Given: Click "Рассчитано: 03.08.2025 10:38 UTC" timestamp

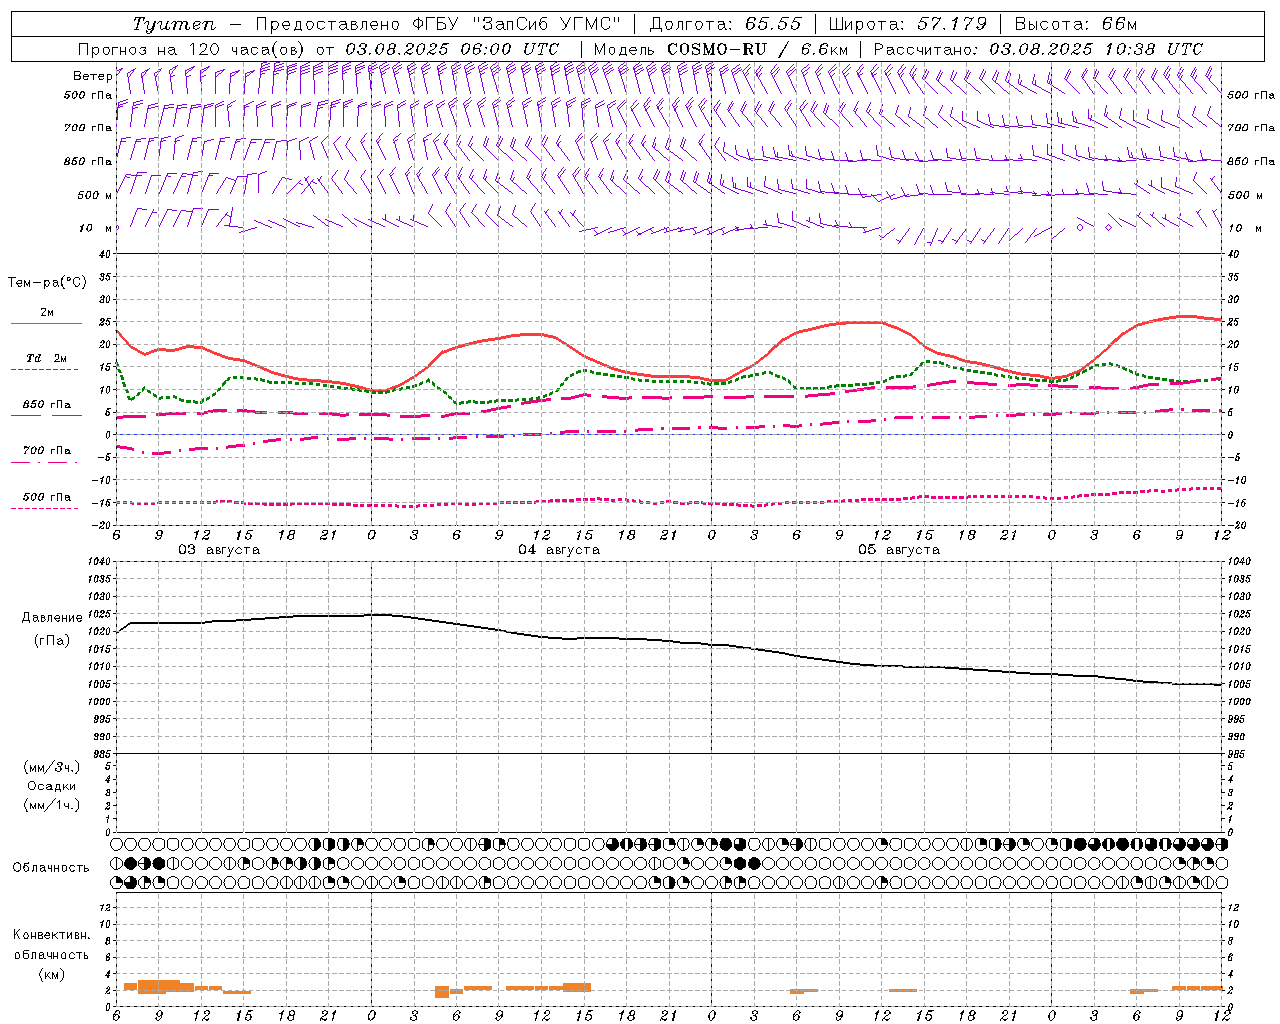Looking at the screenshot, I should click(1038, 49).
